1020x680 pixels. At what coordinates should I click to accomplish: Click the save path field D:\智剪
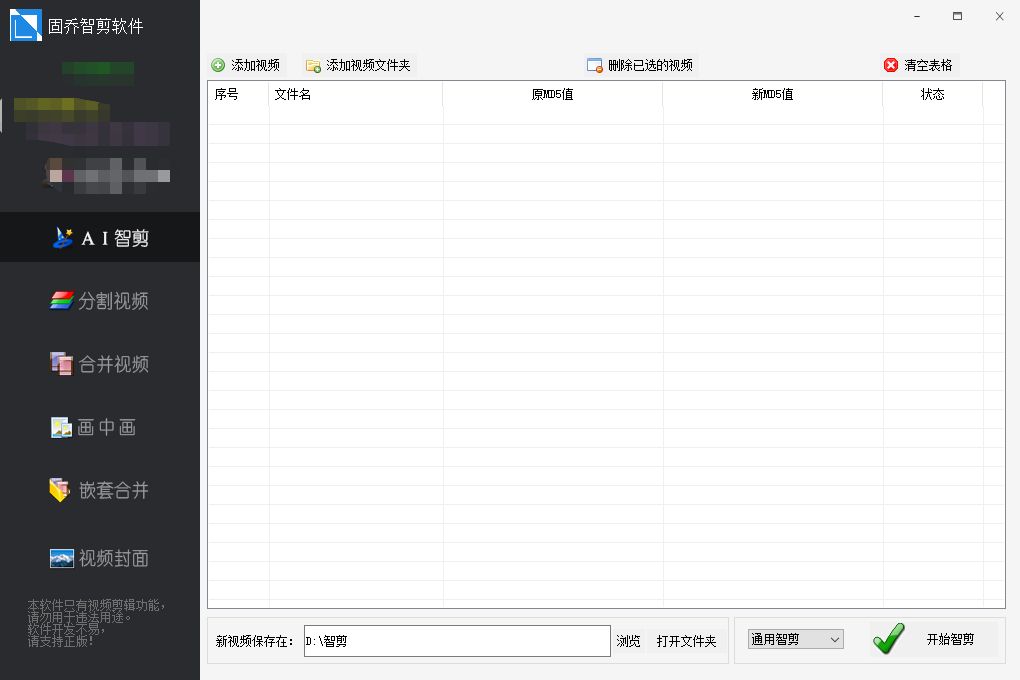click(457, 641)
